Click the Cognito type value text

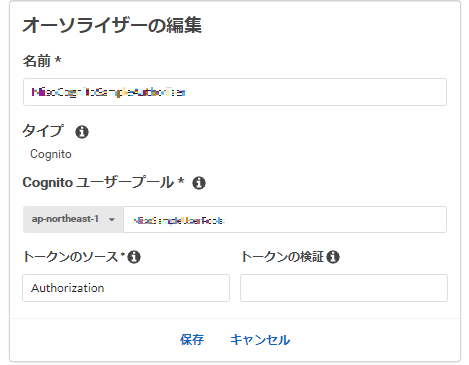click(x=51, y=154)
